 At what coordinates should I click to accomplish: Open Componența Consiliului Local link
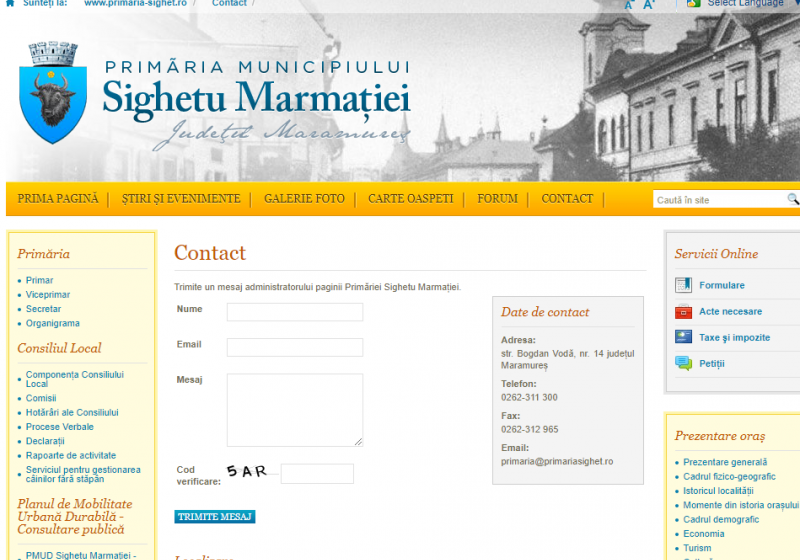(74, 379)
